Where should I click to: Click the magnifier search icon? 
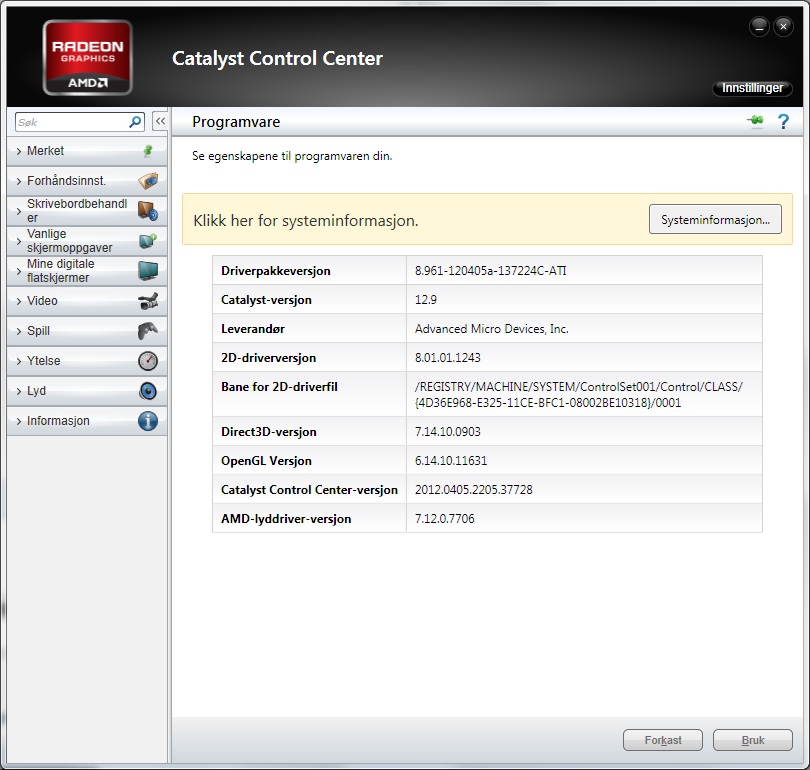[135, 122]
